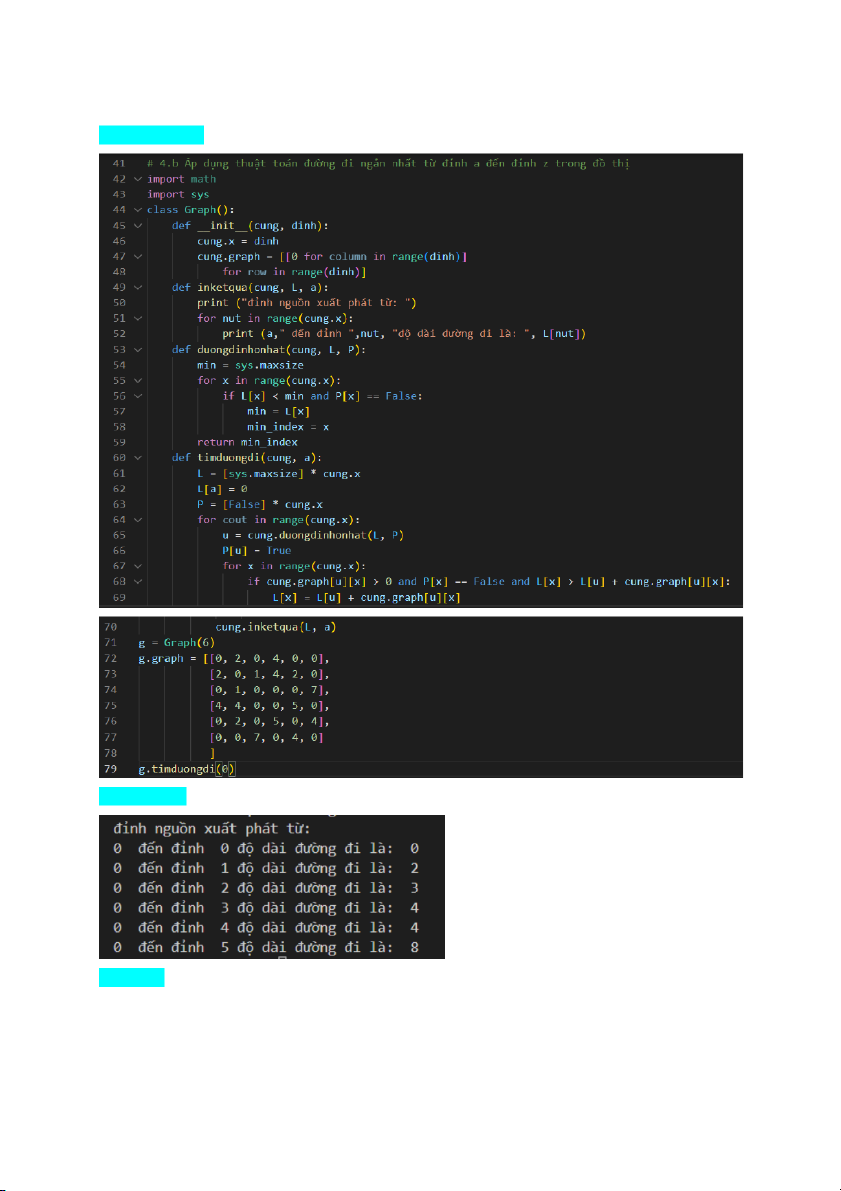Click matrix row '[4, 4, 0, 0, 5, 0],'
Screen dimensions: 841x1191
pos(270,706)
